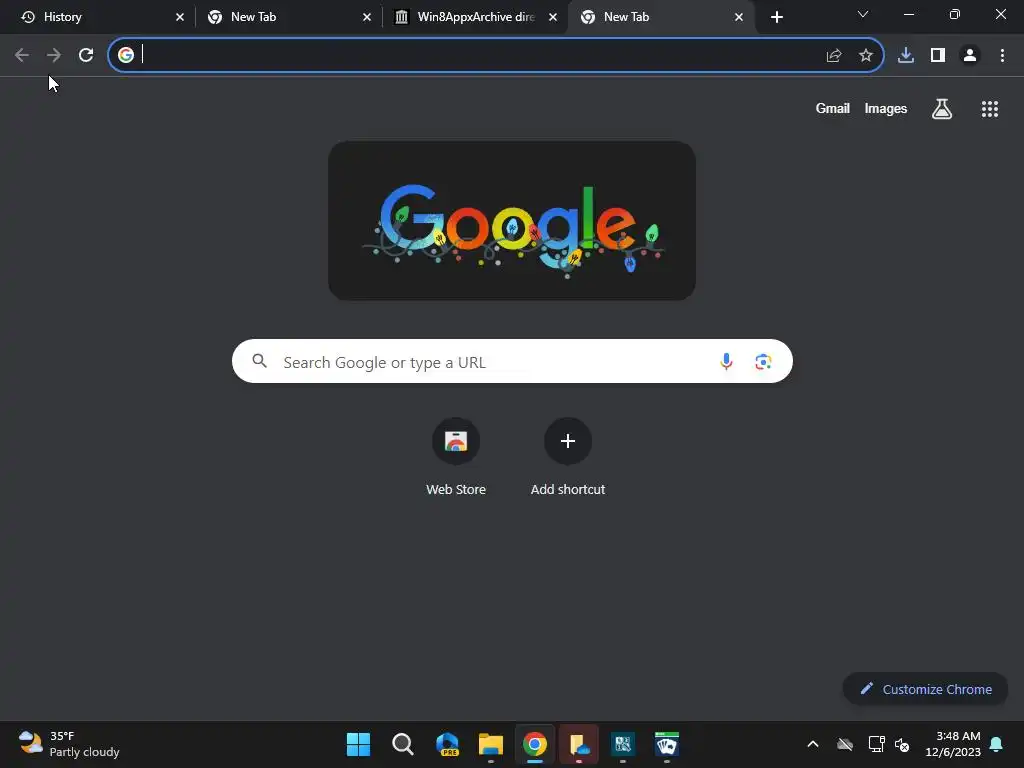1024x768 pixels.
Task: Add a new shortcut tile
Action: [568, 458]
